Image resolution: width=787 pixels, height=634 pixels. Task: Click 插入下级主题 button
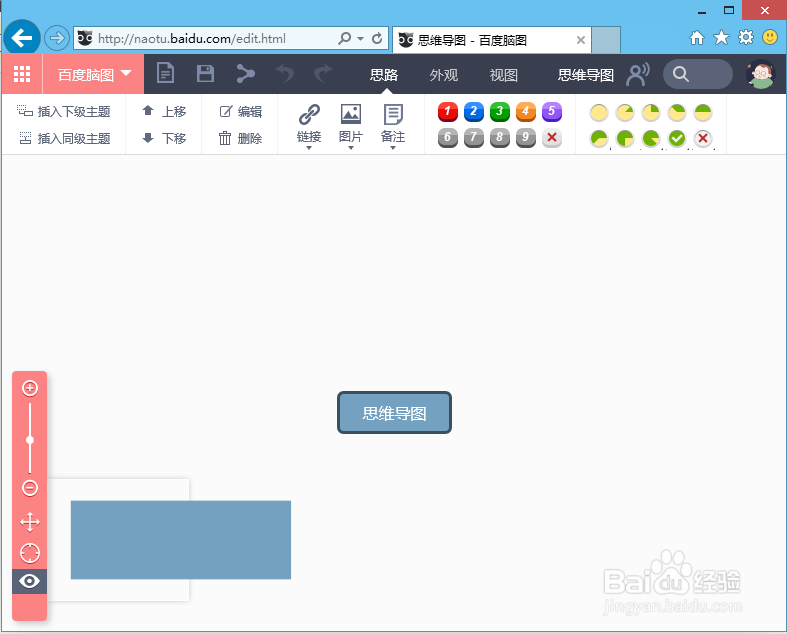click(64, 111)
